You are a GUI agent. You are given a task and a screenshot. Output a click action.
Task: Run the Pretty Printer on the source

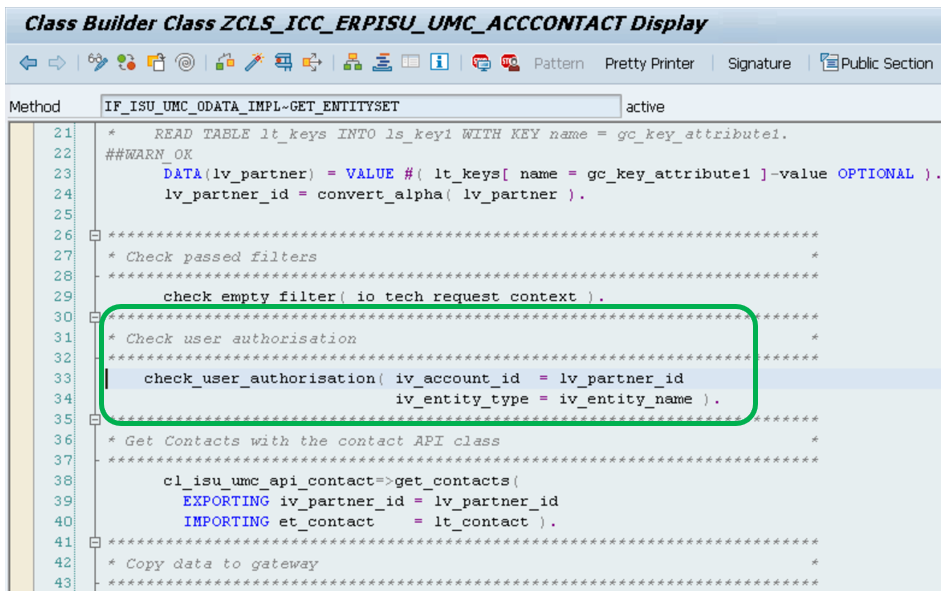pyautogui.click(x=648, y=63)
